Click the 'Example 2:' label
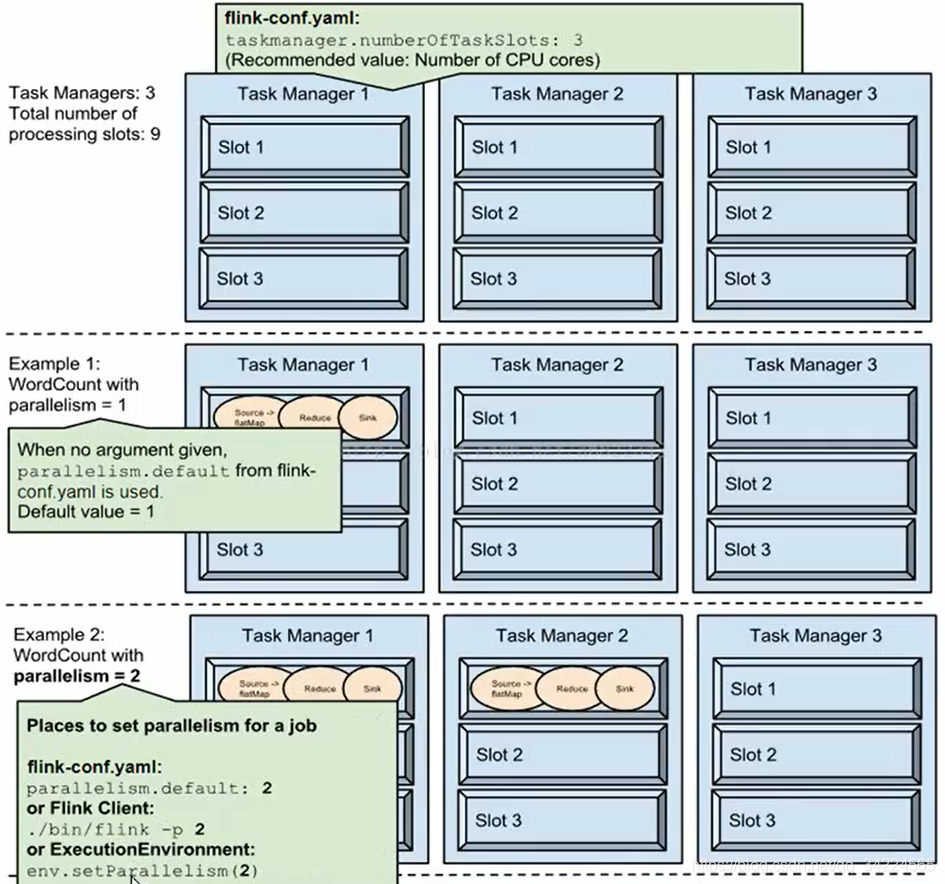The image size is (945, 884). coord(59,635)
